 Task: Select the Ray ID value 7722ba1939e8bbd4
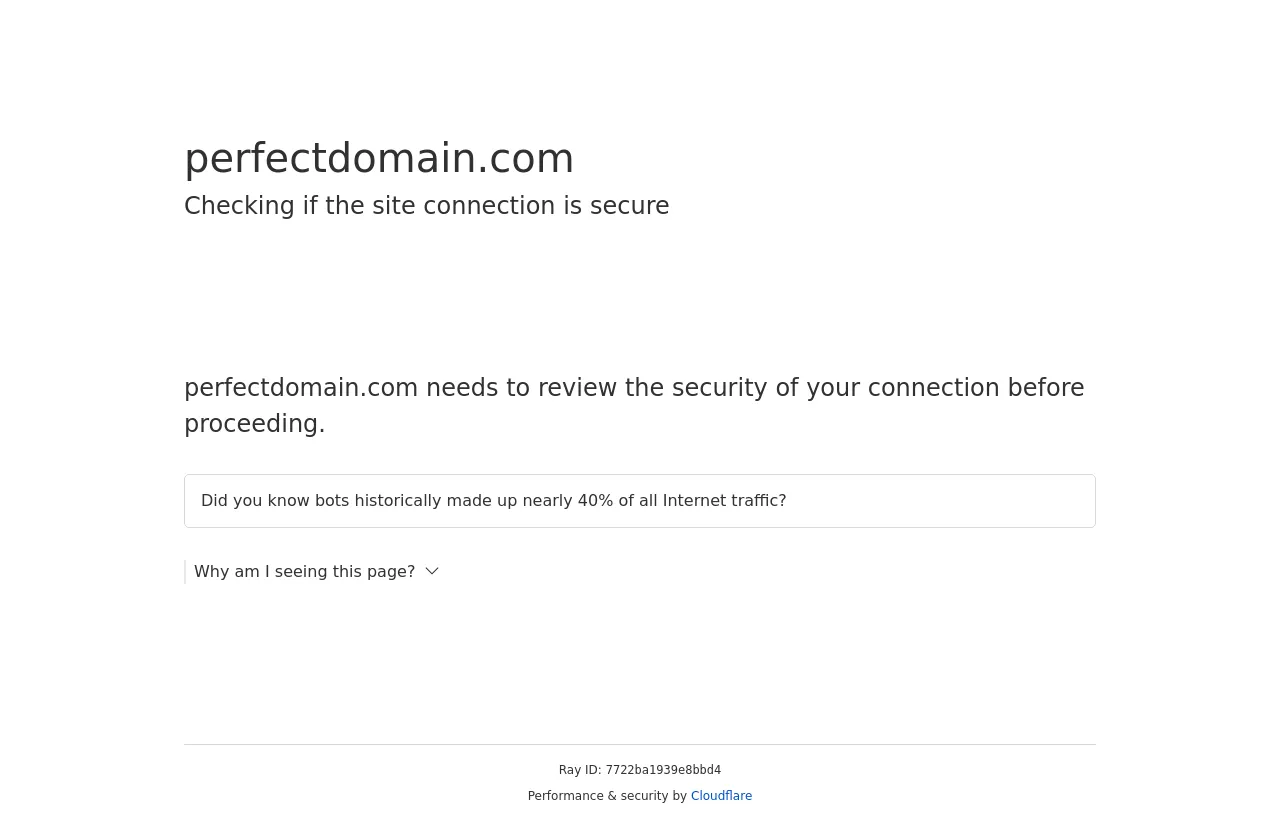pyautogui.click(x=663, y=770)
